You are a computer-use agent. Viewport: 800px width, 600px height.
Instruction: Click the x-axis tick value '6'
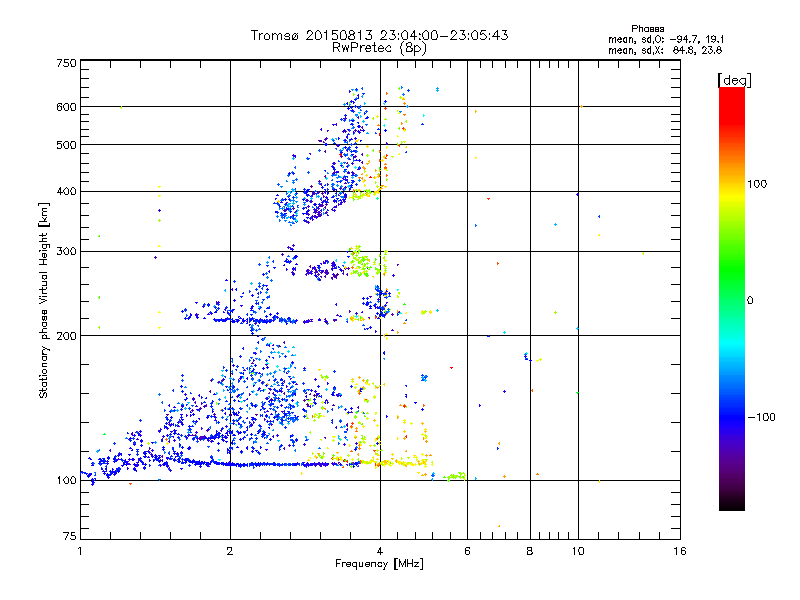pos(467,551)
